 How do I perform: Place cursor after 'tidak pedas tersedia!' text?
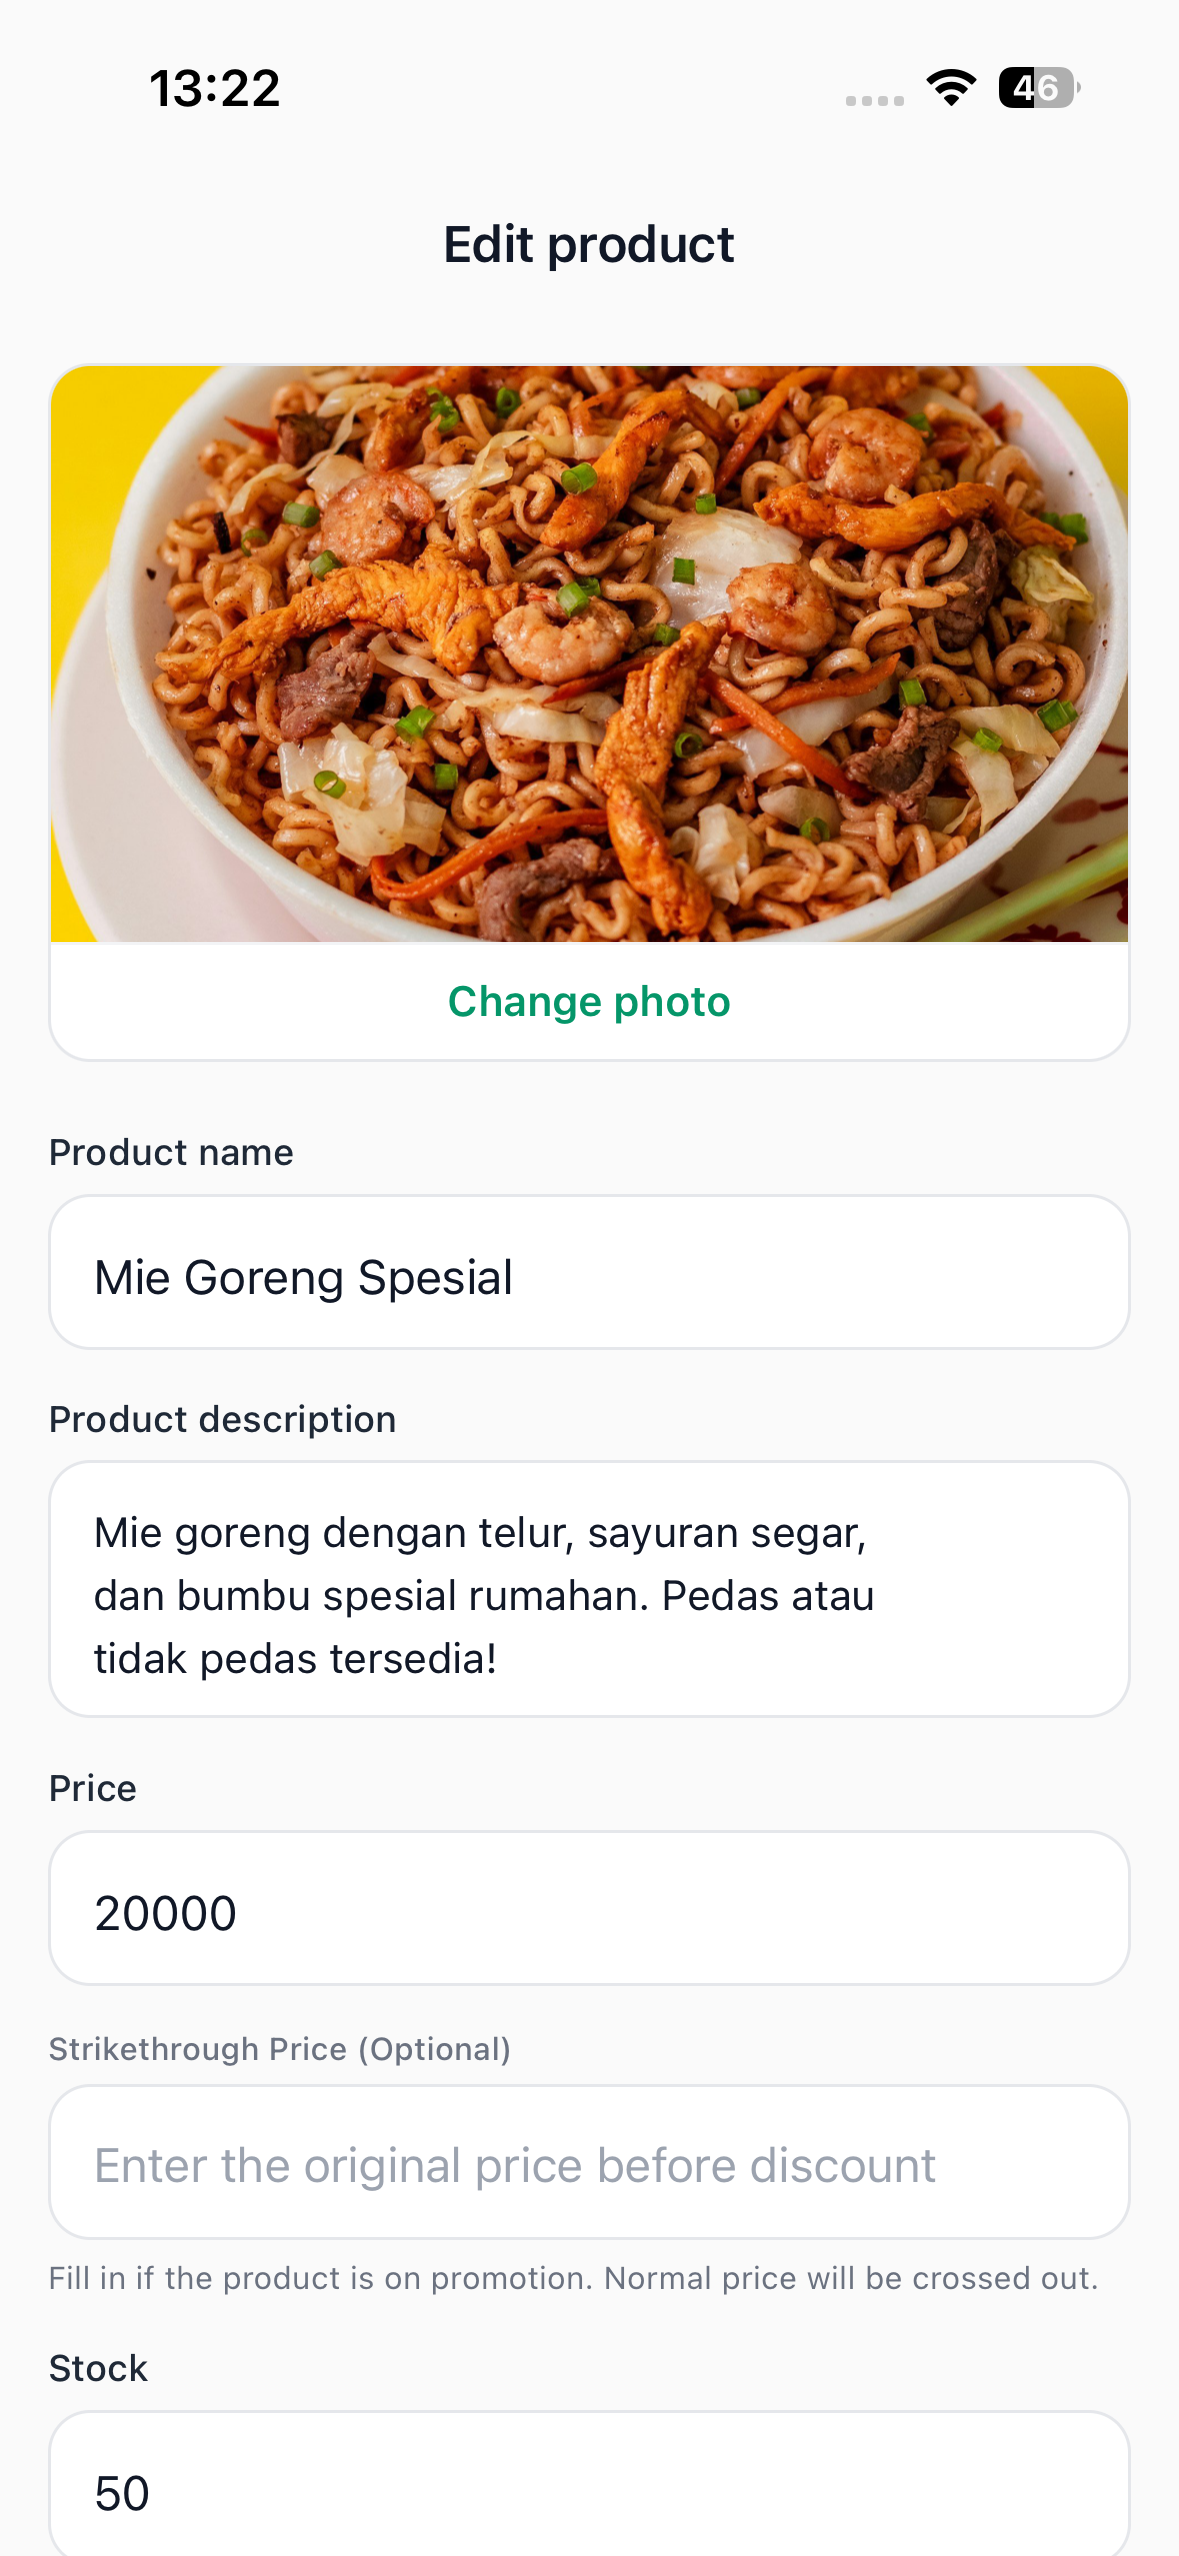499,1659
